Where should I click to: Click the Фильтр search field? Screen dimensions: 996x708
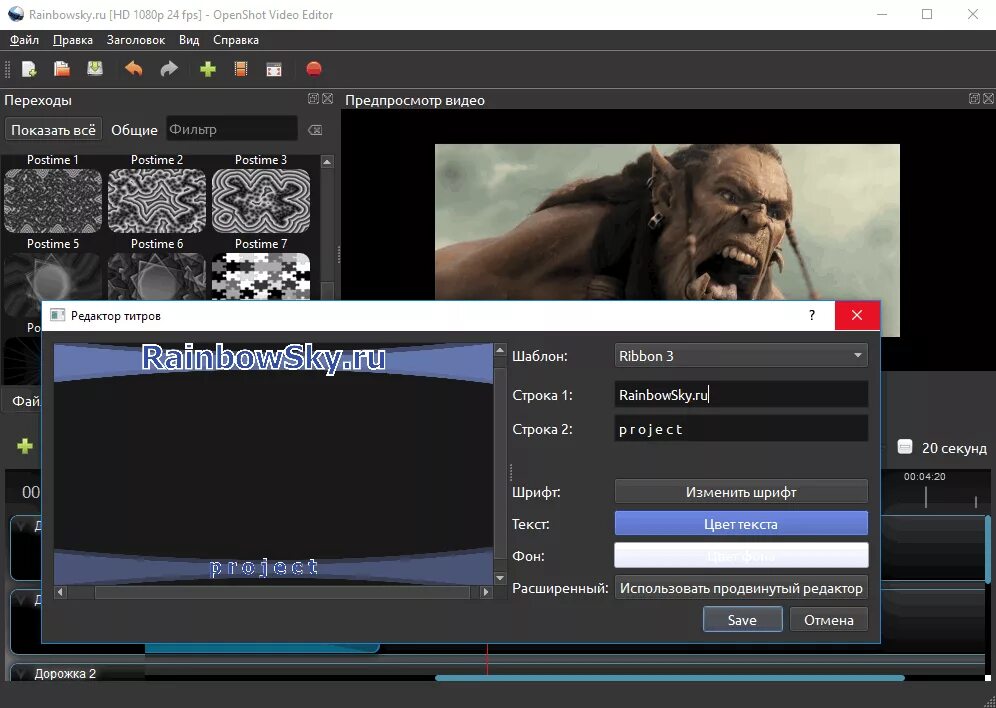pos(232,130)
